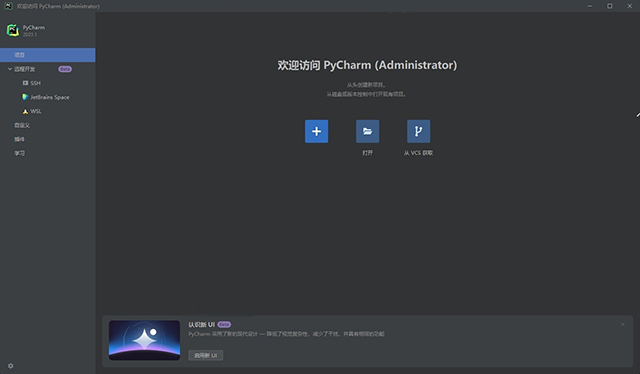The width and height of the screenshot is (640, 374).
Task: Click the Get from VCS label
Action: pyautogui.click(x=418, y=153)
